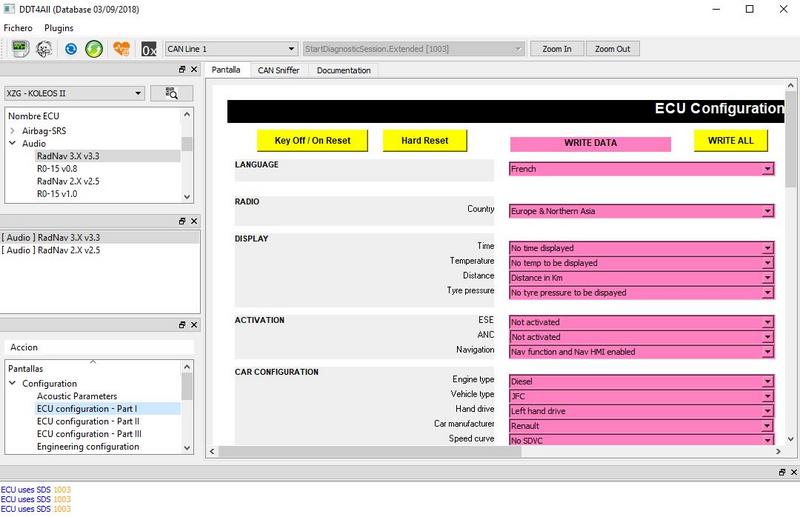Expand the Airbag-SRS tree node
The image size is (800, 517).
click(13, 131)
